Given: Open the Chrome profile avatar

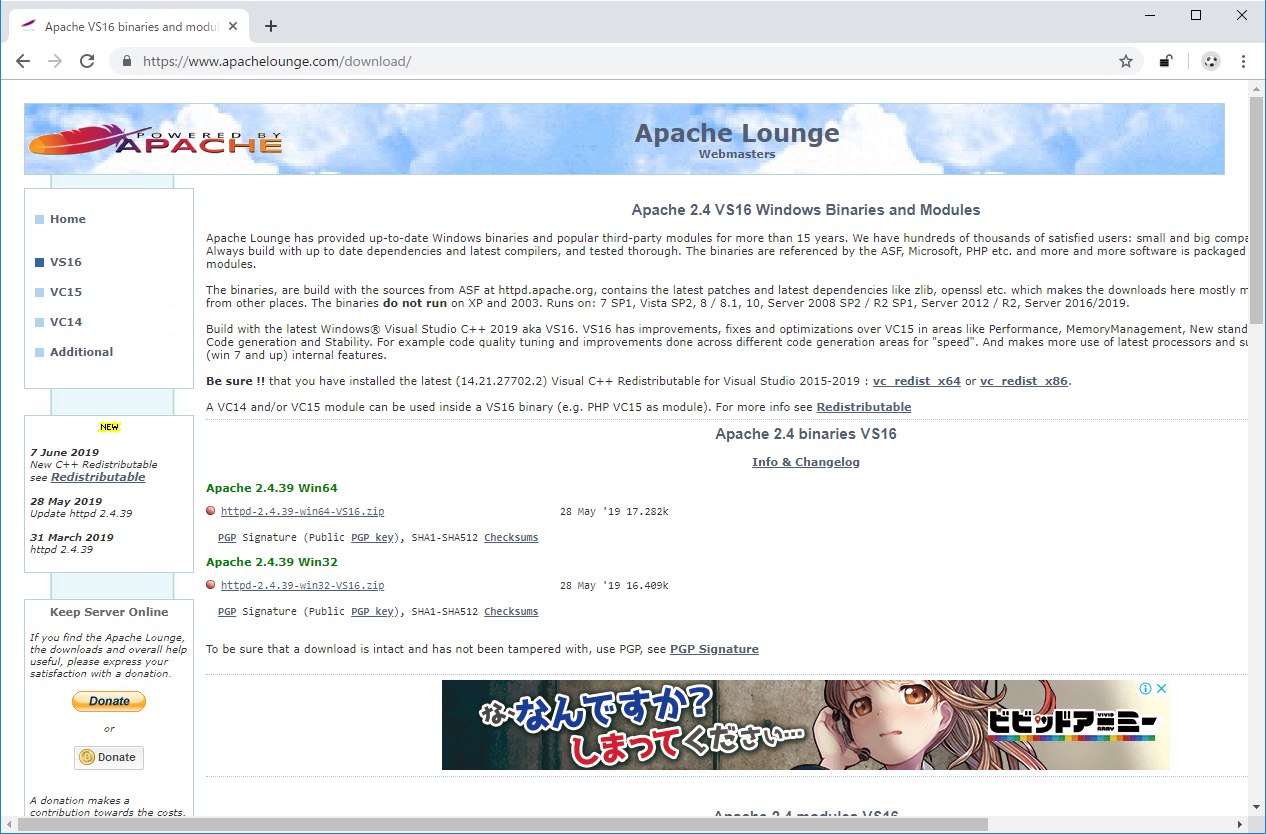Looking at the screenshot, I should pyautogui.click(x=1211, y=61).
